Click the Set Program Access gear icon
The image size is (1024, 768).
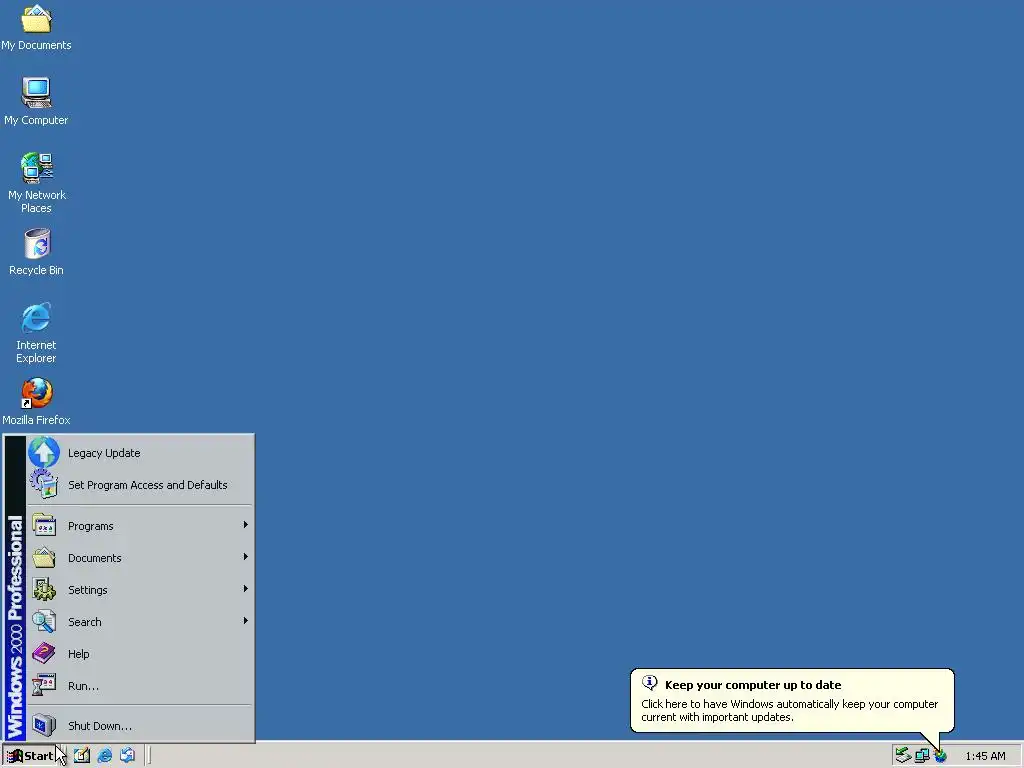(x=44, y=484)
